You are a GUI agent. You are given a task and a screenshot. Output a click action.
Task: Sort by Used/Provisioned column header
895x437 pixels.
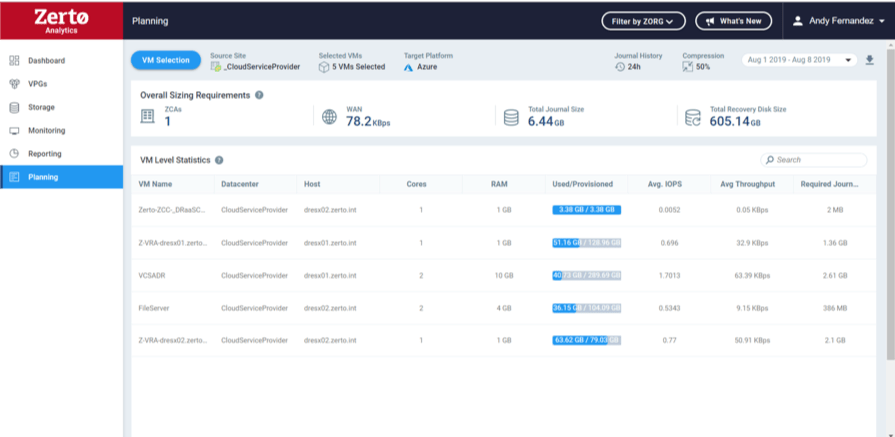point(583,184)
